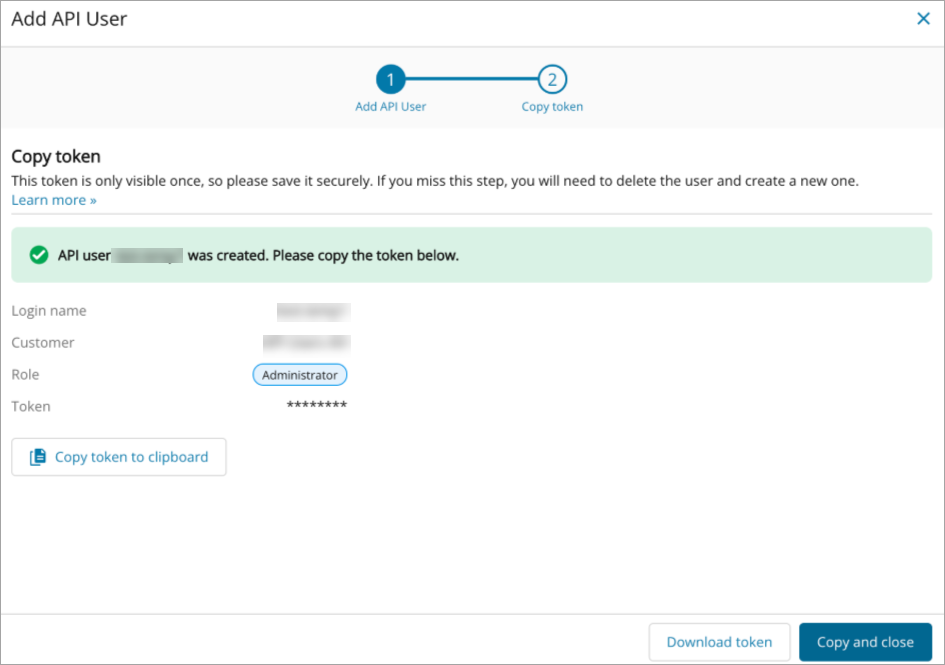Viewport: 945px width, 665px height.
Task: Click the masked token asterisks value
Action: [316, 406]
